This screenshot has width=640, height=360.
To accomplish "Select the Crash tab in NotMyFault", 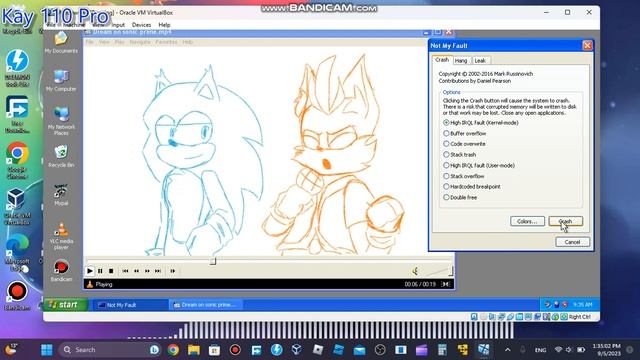I will coord(442,60).
